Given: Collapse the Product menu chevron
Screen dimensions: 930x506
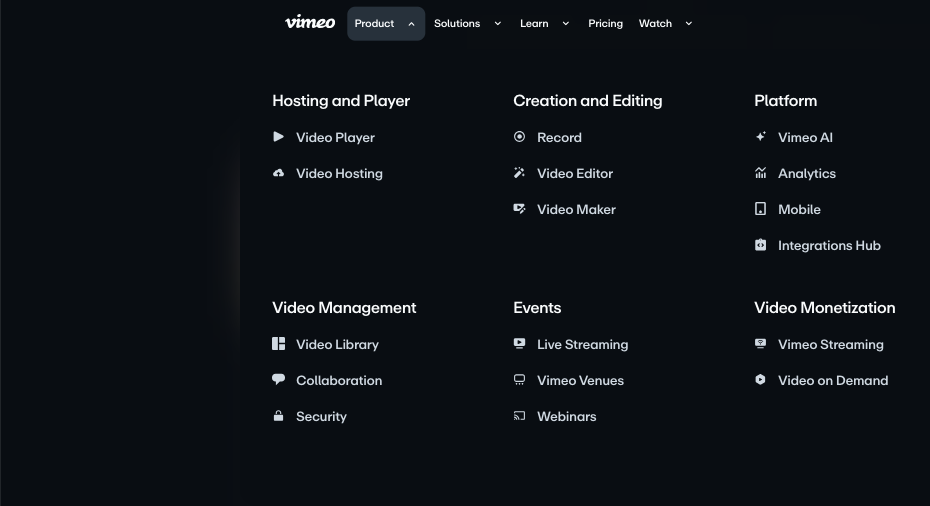Looking at the screenshot, I should (411, 24).
